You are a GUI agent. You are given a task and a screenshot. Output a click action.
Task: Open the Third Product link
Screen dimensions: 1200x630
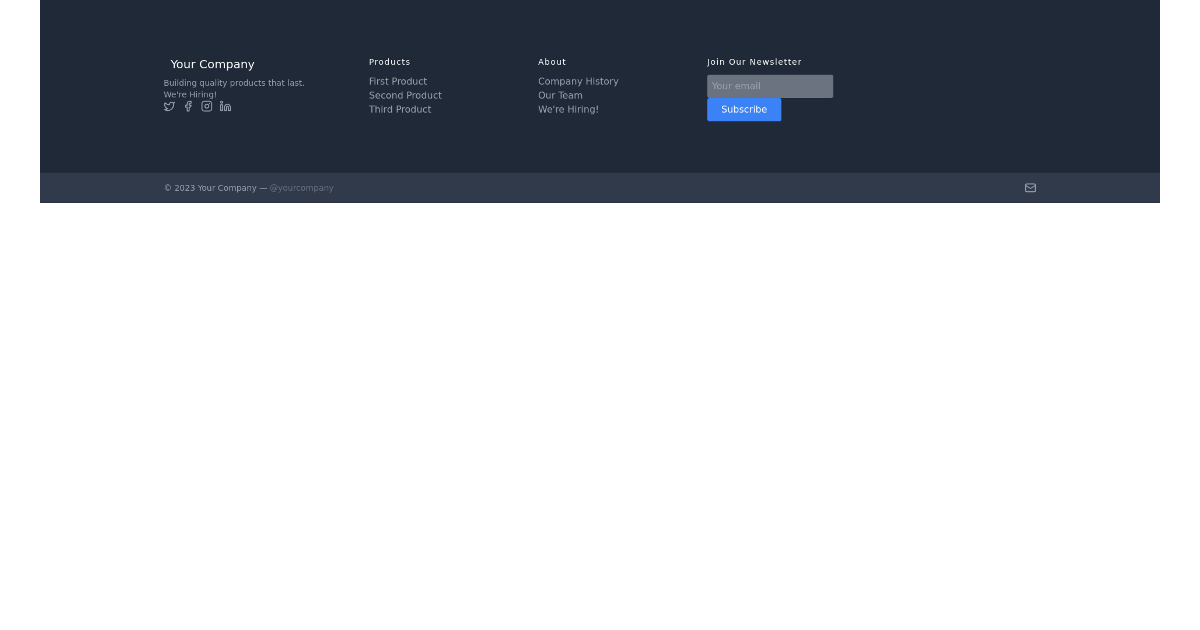tap(400, 109)
